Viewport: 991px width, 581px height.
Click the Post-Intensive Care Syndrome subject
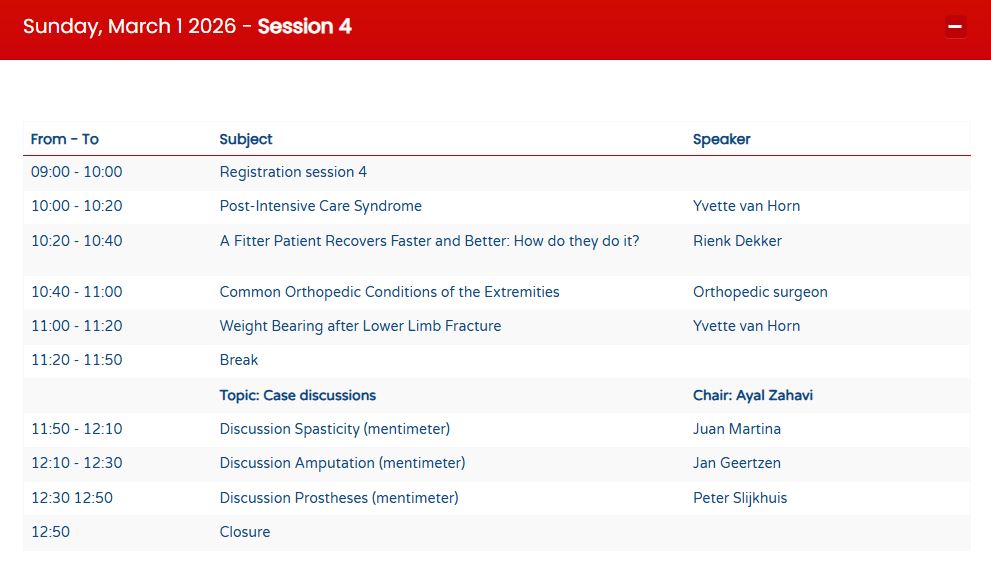[x=320, y=206]
